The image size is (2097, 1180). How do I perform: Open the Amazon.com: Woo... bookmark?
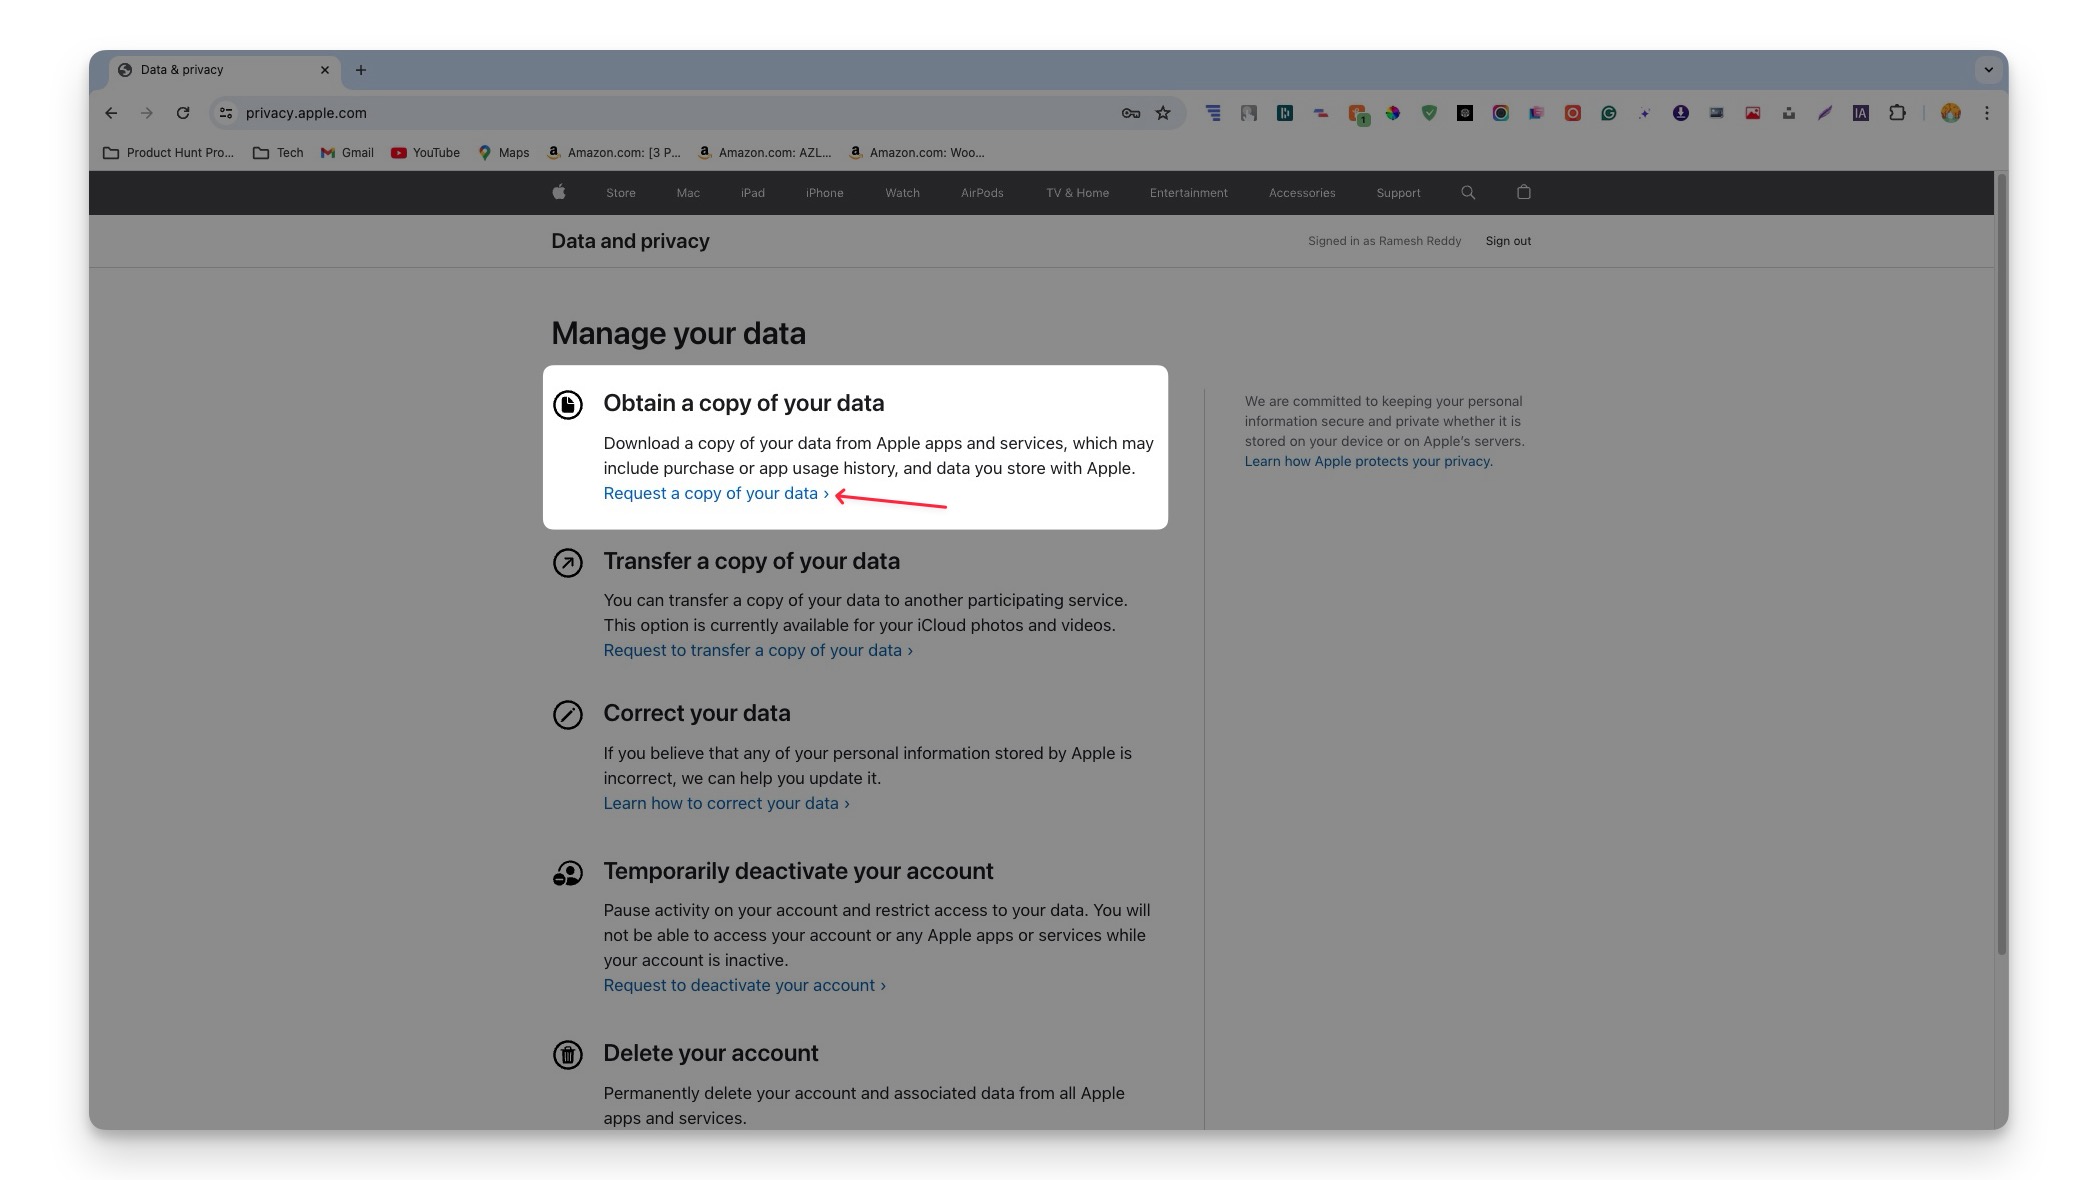pyautogui.click(x=917, y=153)
